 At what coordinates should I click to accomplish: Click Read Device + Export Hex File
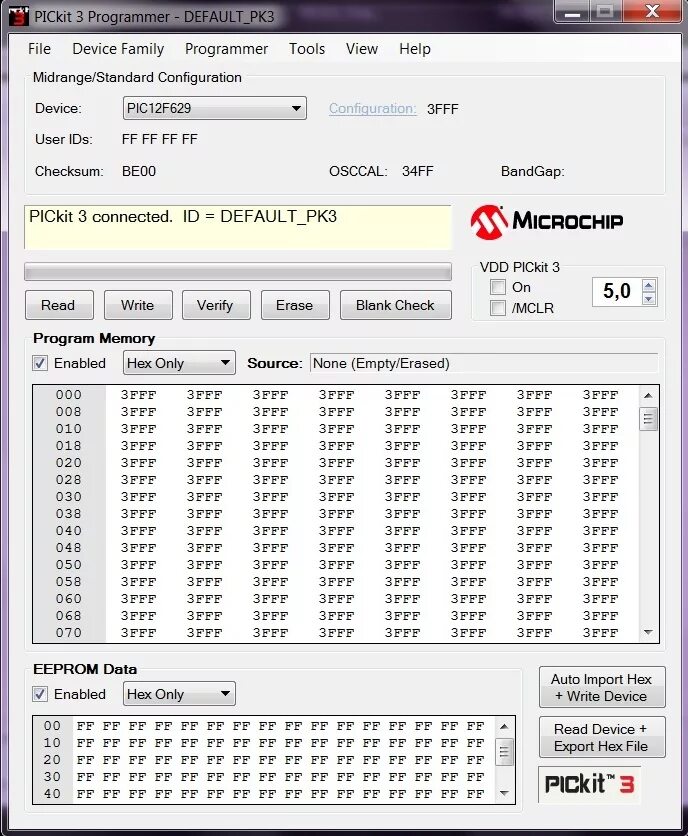click(x=602, y=737)
